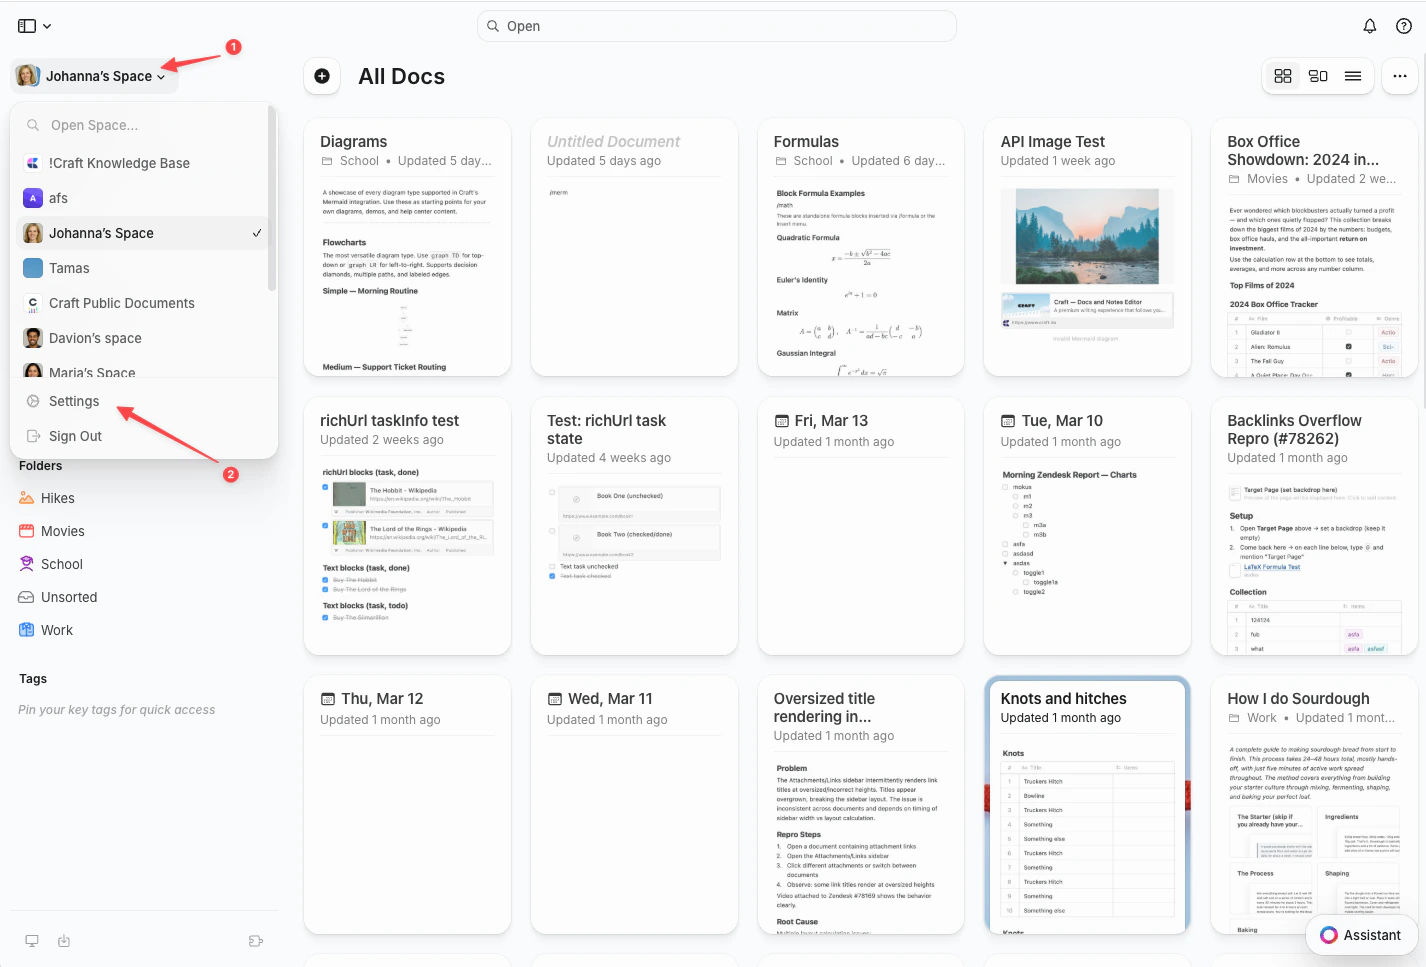Click the import box icon at sidebar bottom
Screen dimensions: 1426x967
click(64, 941)
